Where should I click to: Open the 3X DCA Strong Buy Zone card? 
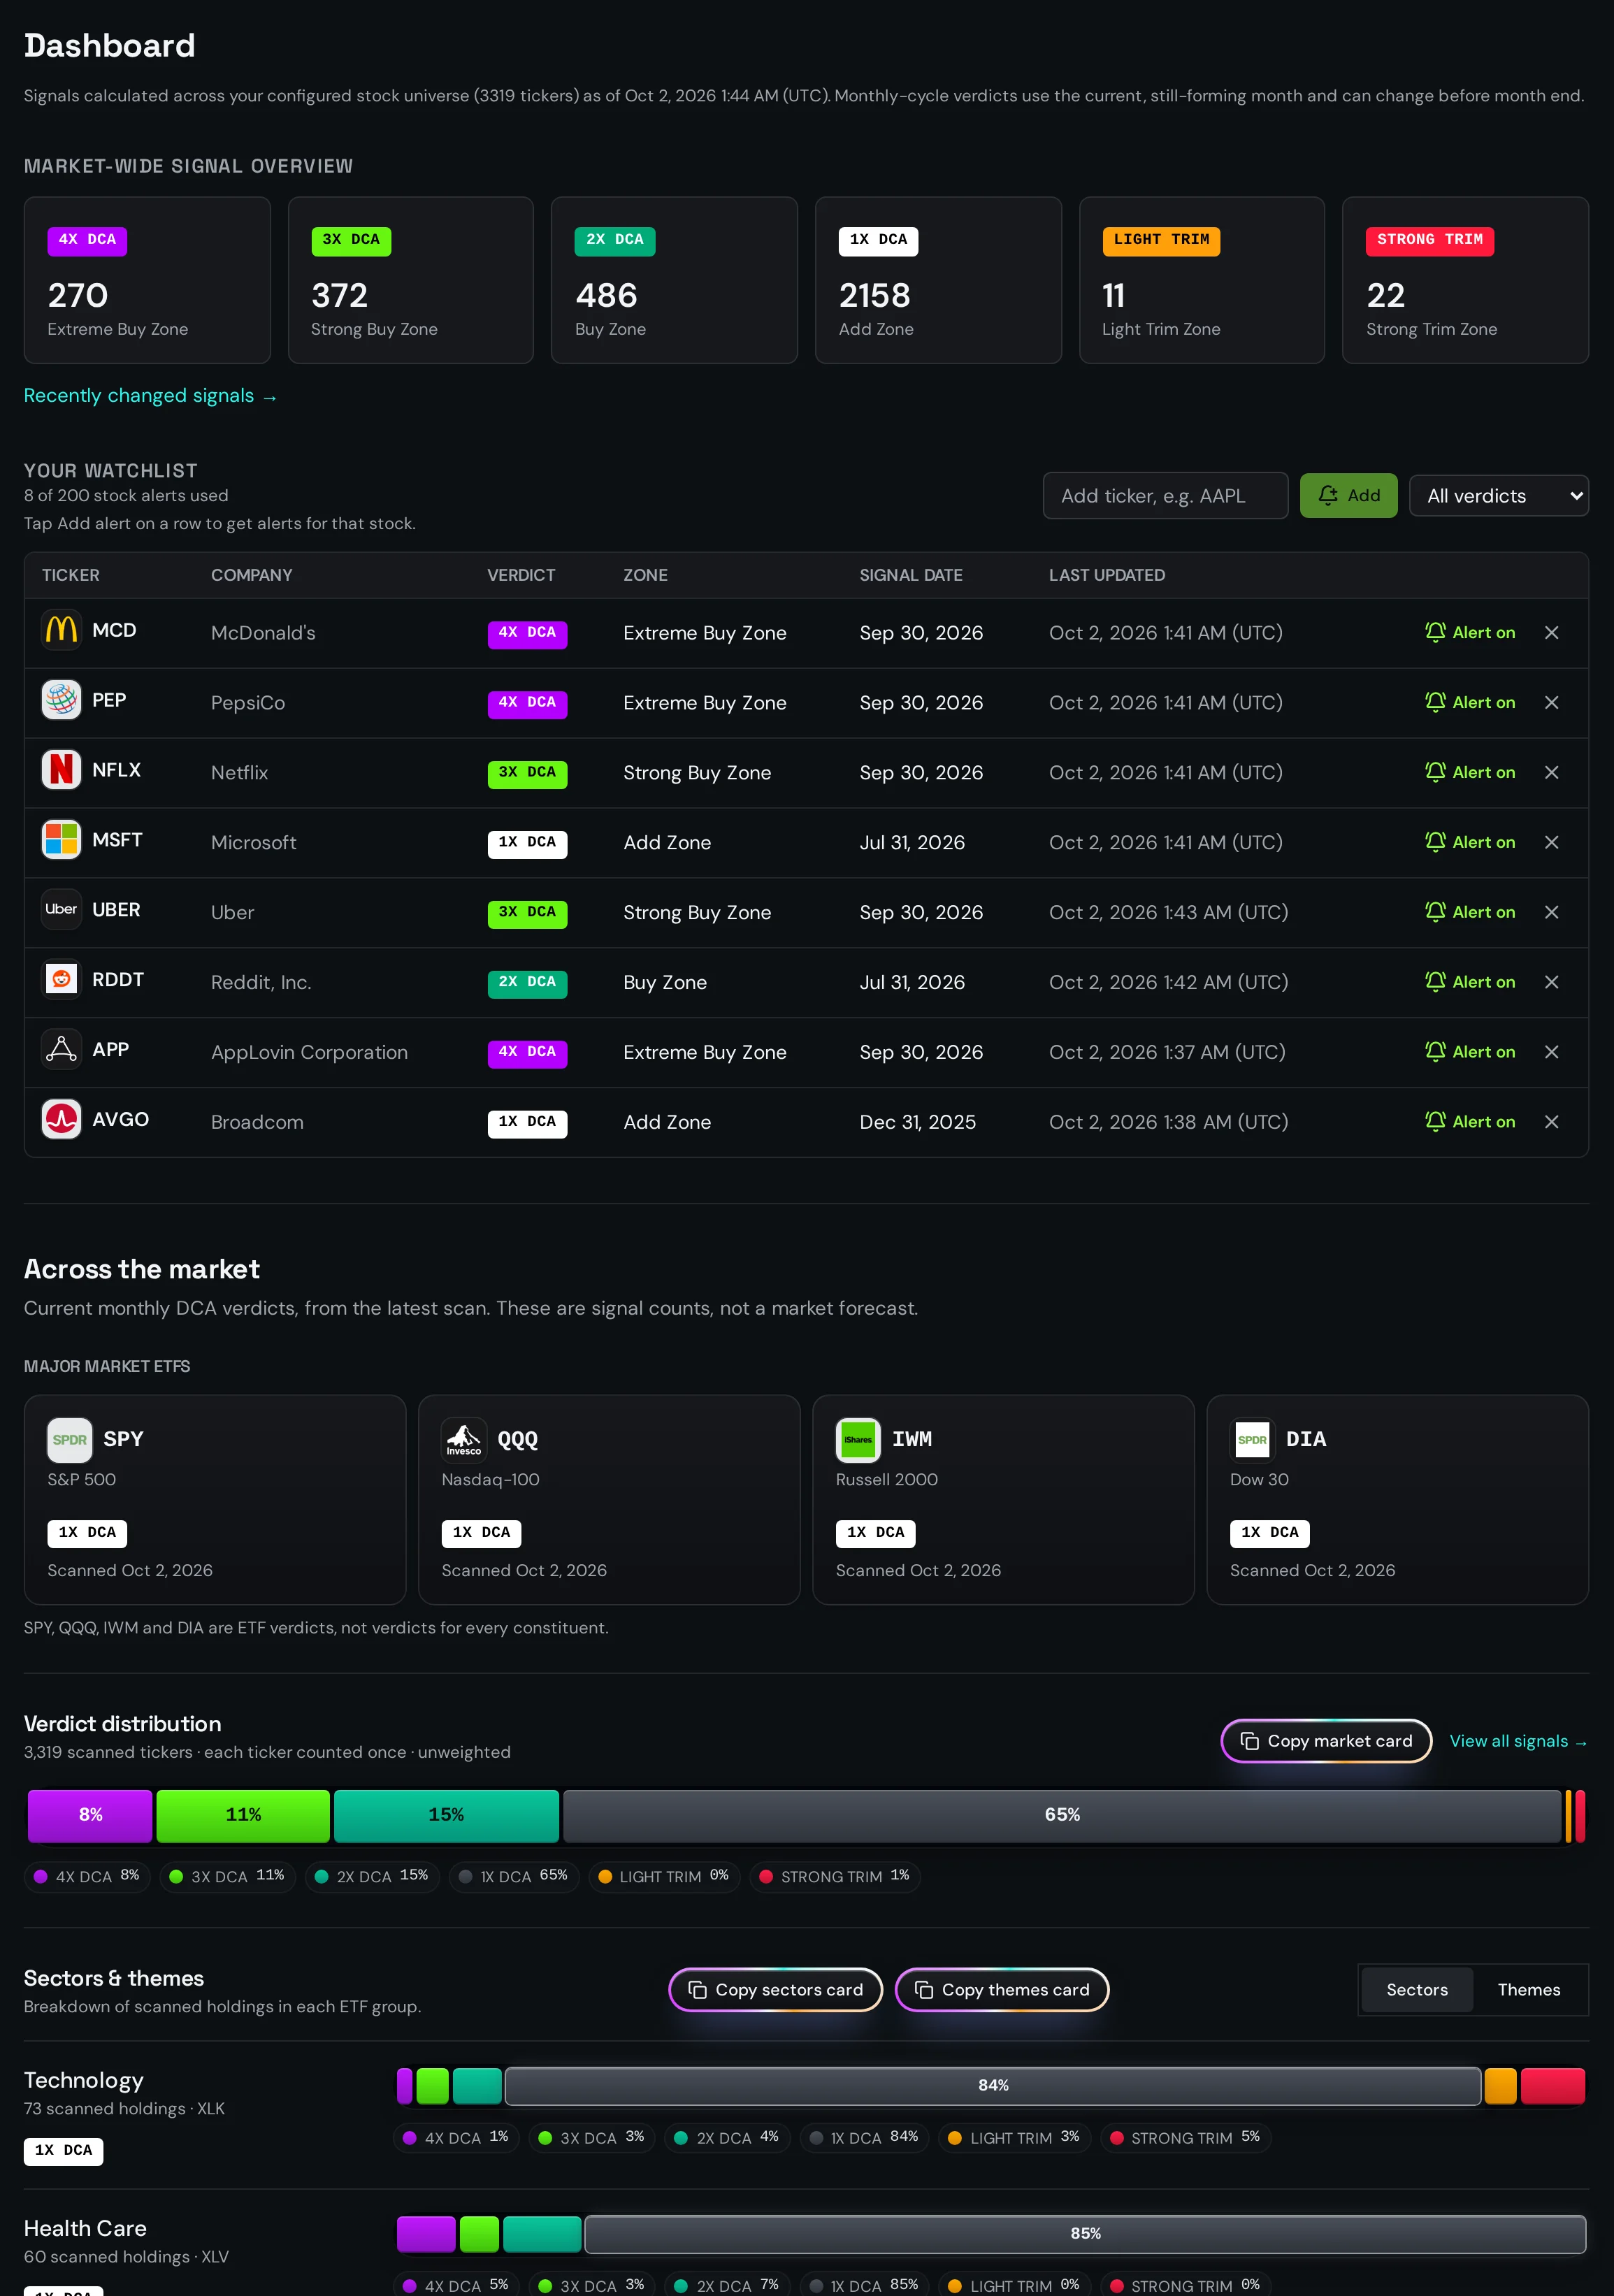tap(411, 280)
